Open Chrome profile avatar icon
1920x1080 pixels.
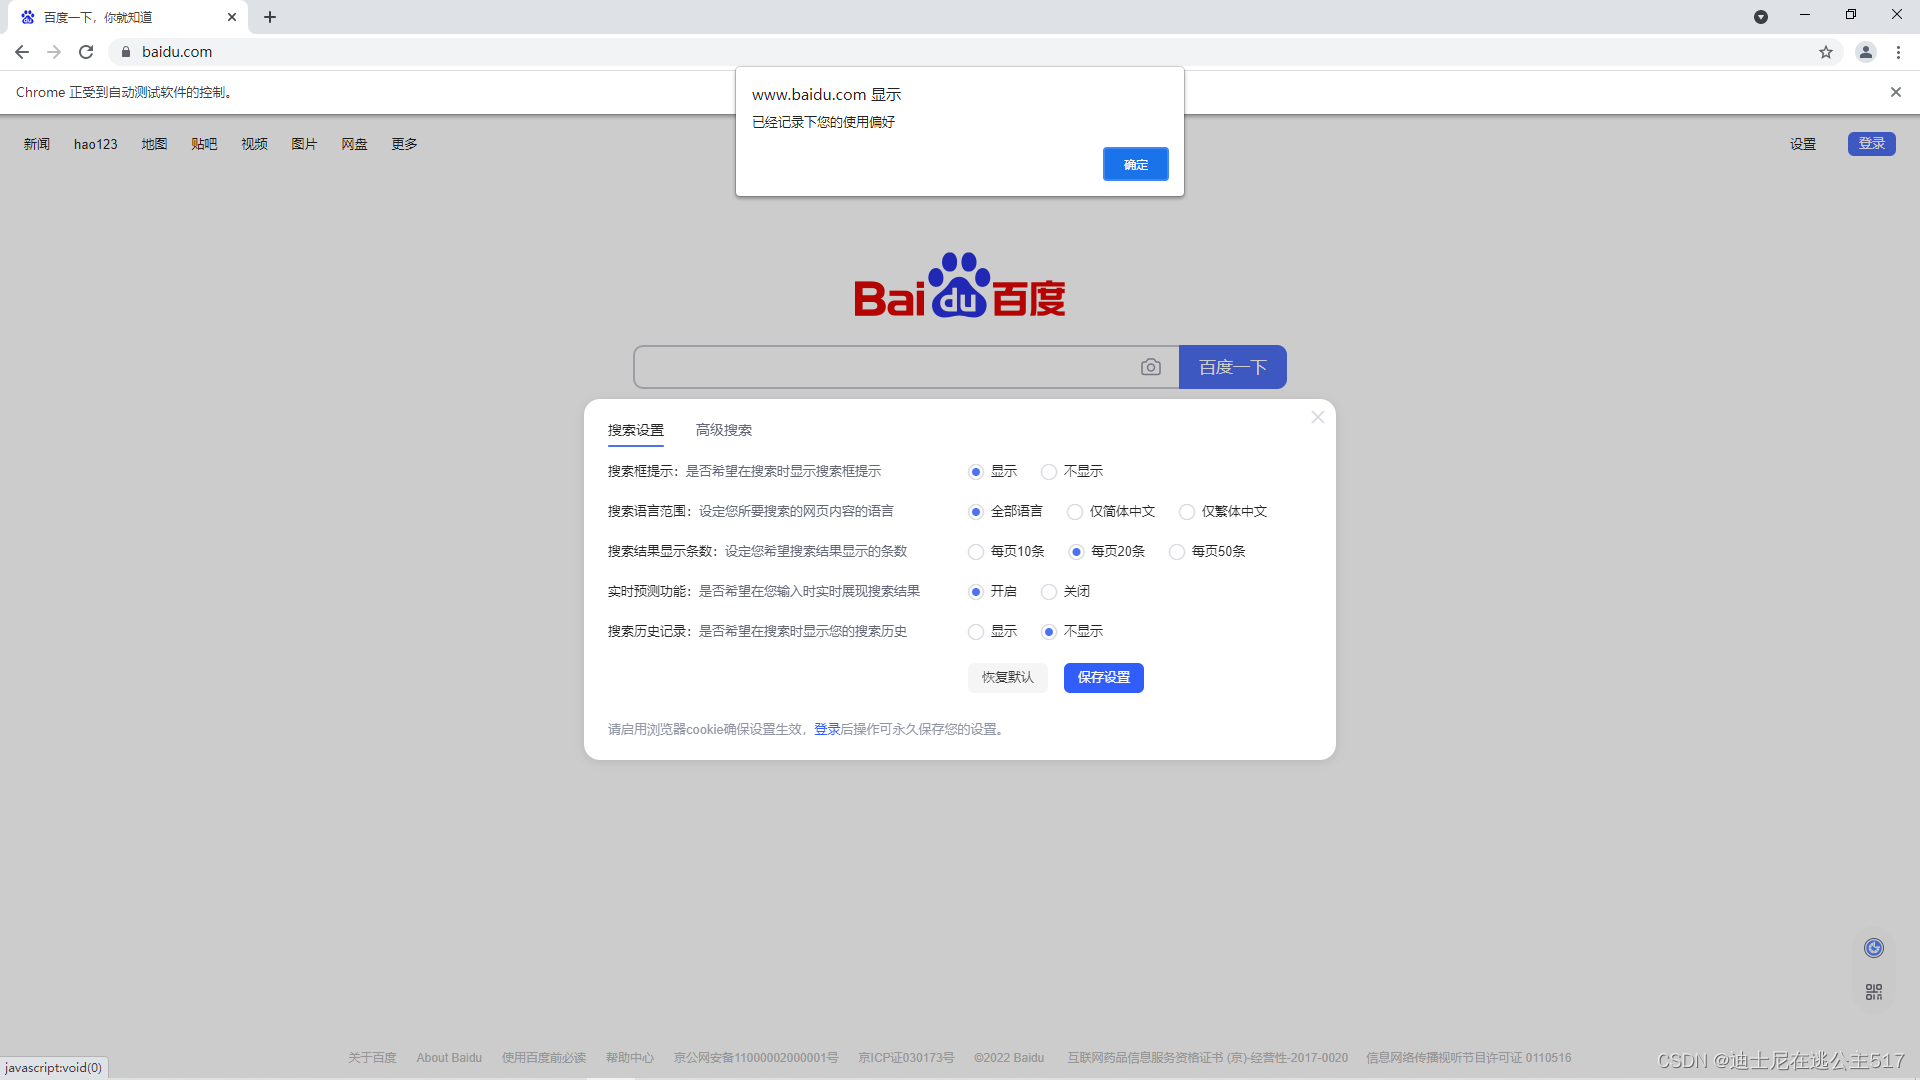(1865, 52)
